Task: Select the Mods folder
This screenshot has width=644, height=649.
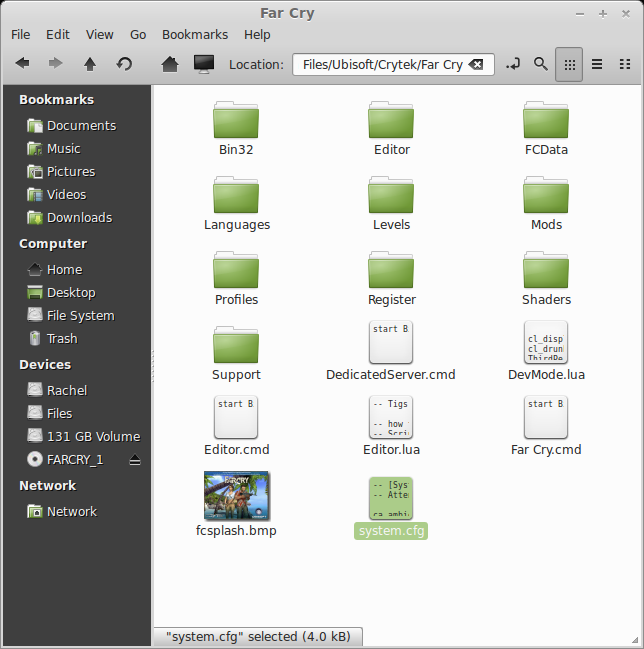Action: tap(546, 203)
